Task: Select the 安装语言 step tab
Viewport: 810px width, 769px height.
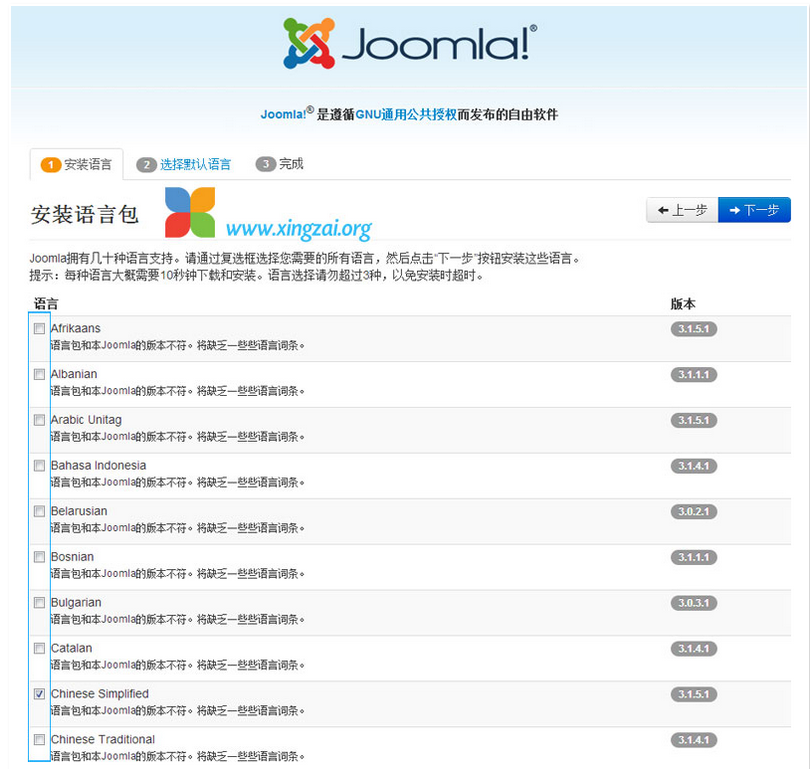Action: tap(76, 165)
